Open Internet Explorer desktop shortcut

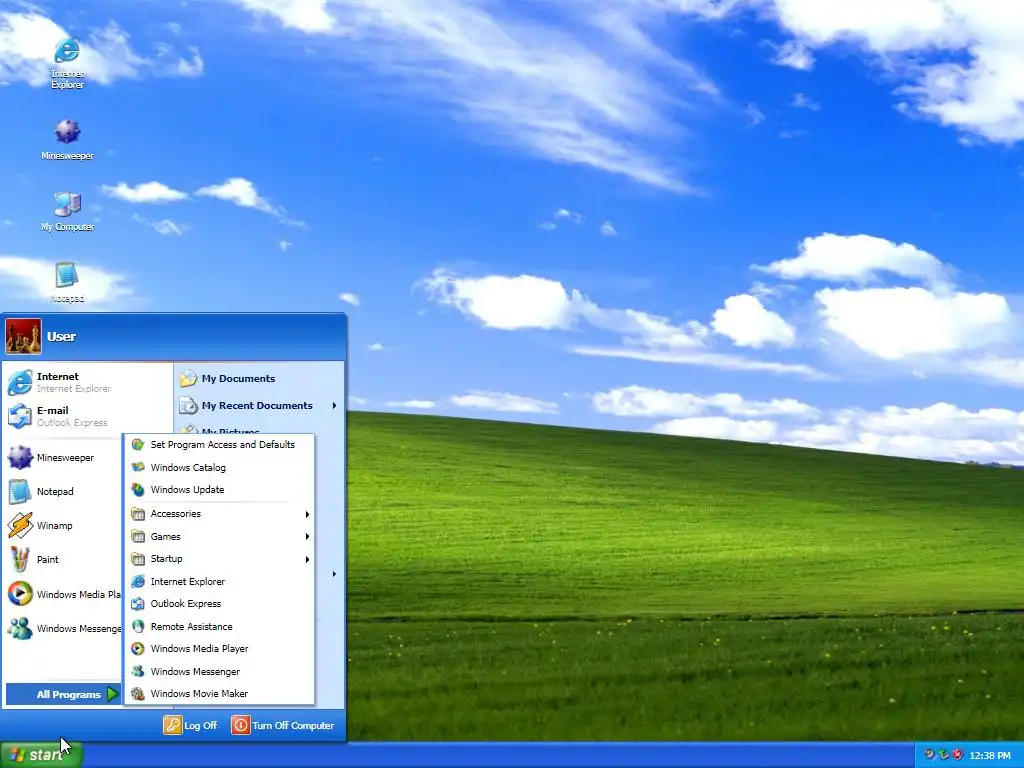pos(67,63)
